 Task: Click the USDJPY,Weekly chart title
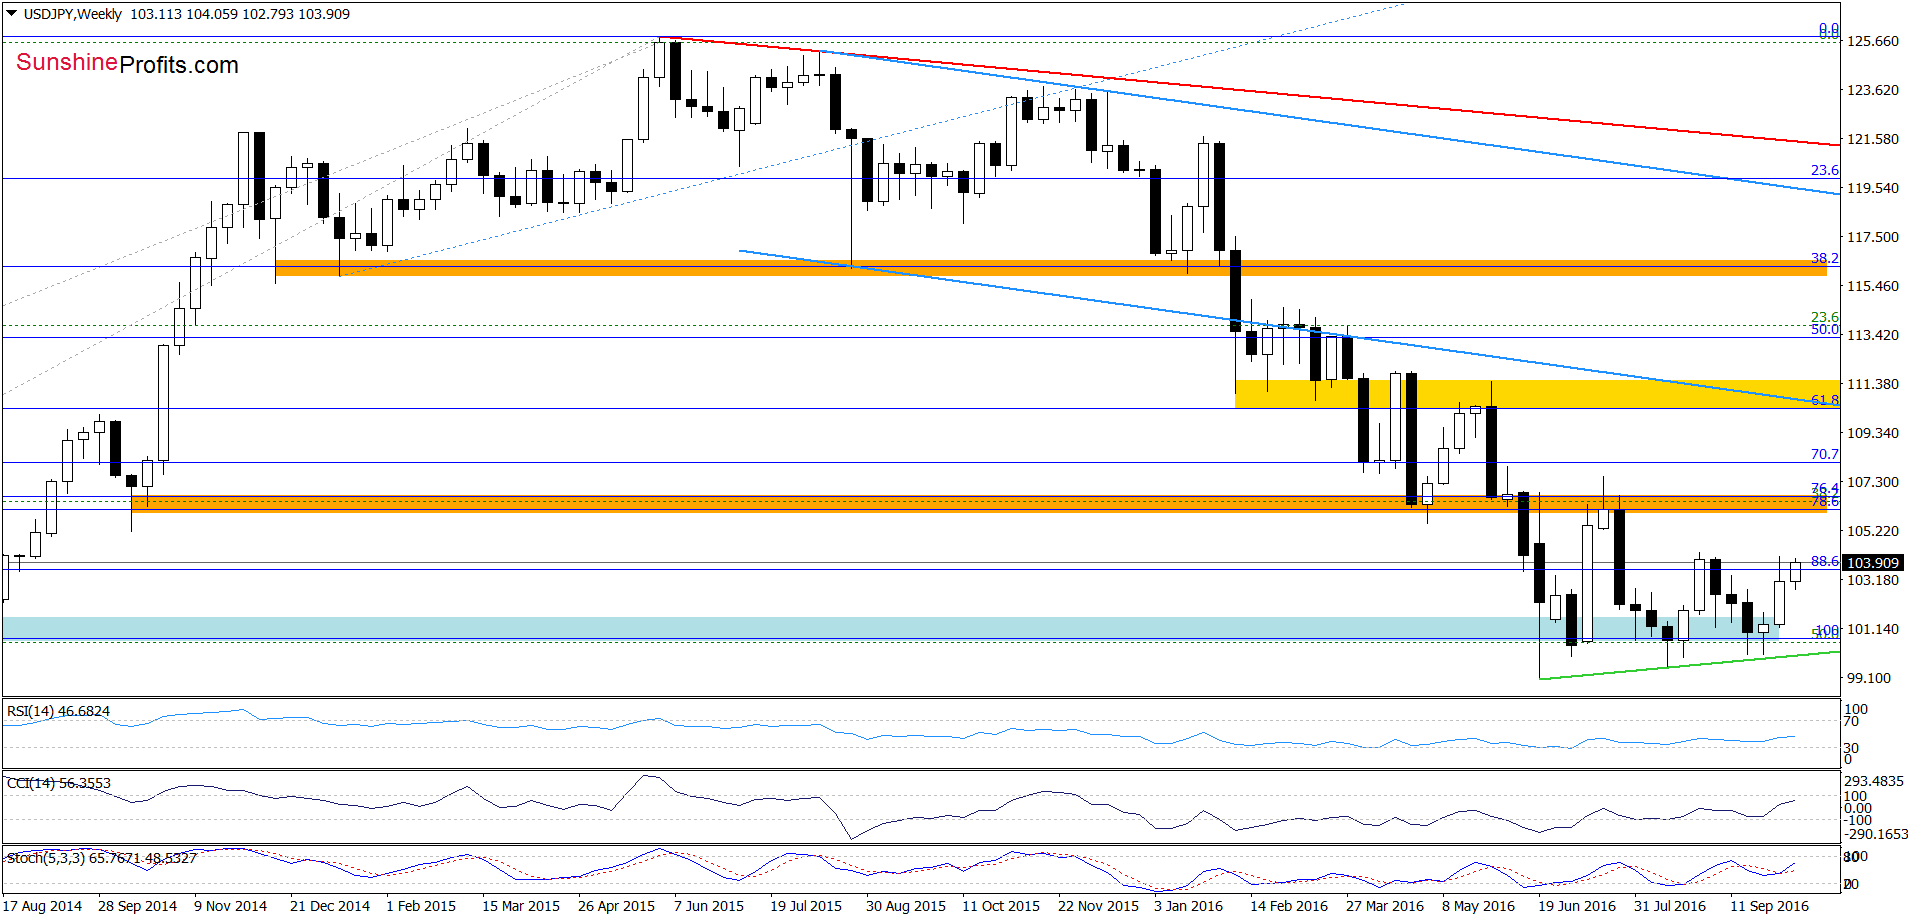pos(72,14)
